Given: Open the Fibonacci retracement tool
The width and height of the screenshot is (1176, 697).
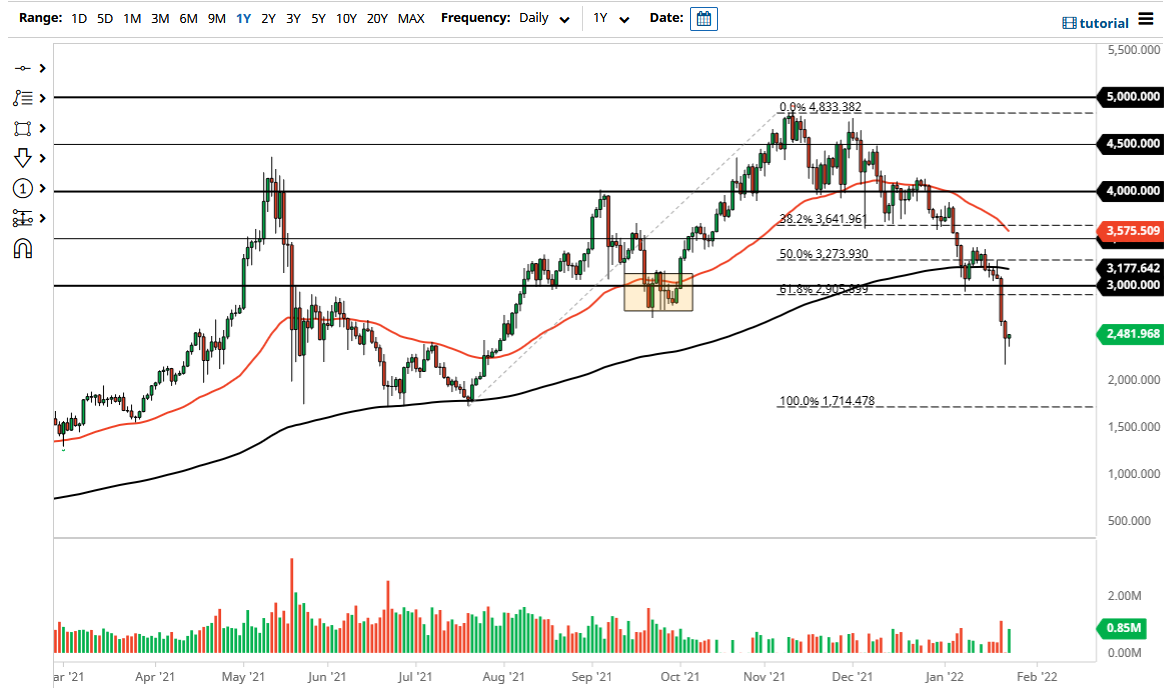Looking at the screenshot, I should [x=23, y=98].
